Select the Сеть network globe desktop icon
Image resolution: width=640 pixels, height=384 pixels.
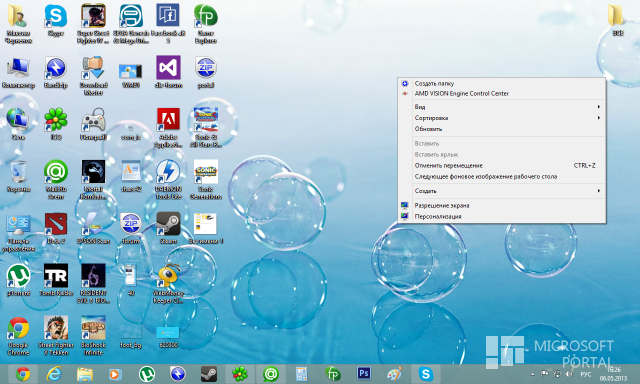click(x=18, y=124)
